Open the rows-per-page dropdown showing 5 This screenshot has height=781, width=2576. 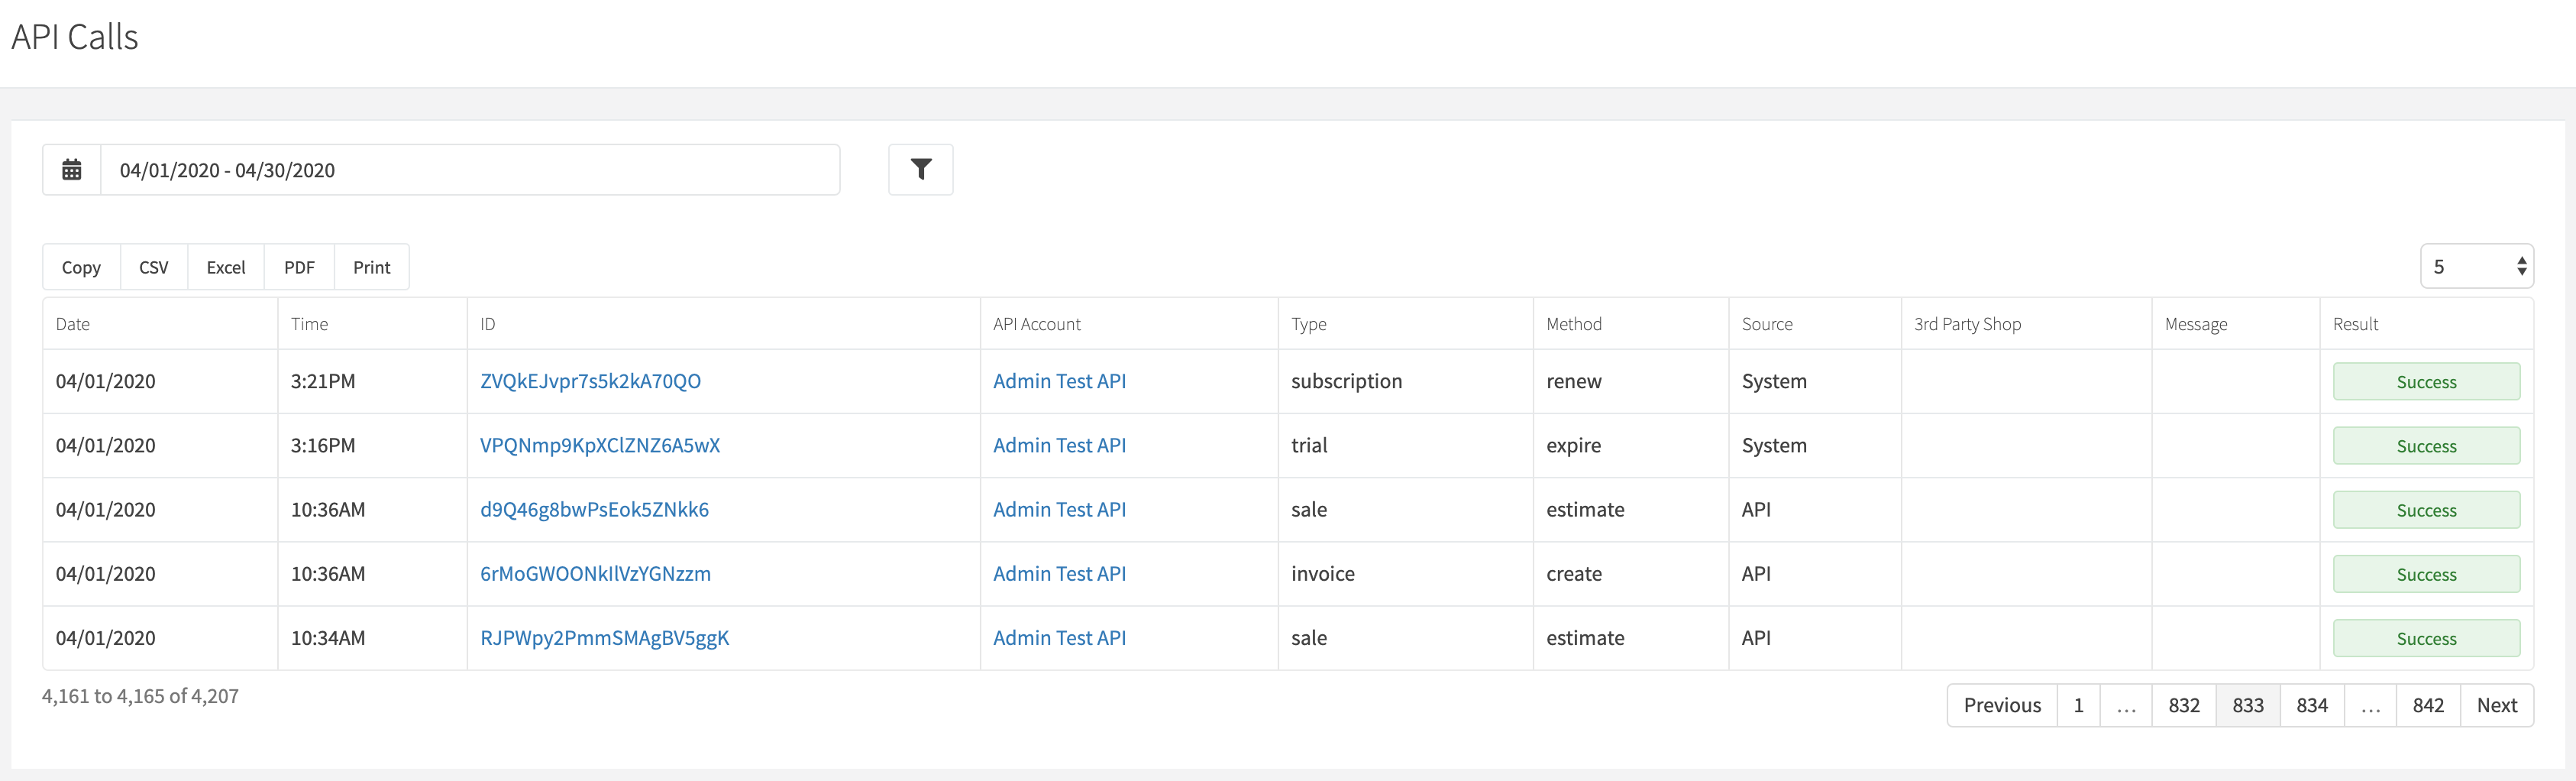coord(2477,266)
